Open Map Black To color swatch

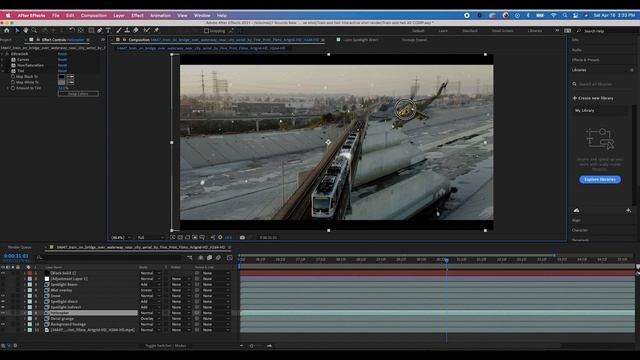click(61, 77)
